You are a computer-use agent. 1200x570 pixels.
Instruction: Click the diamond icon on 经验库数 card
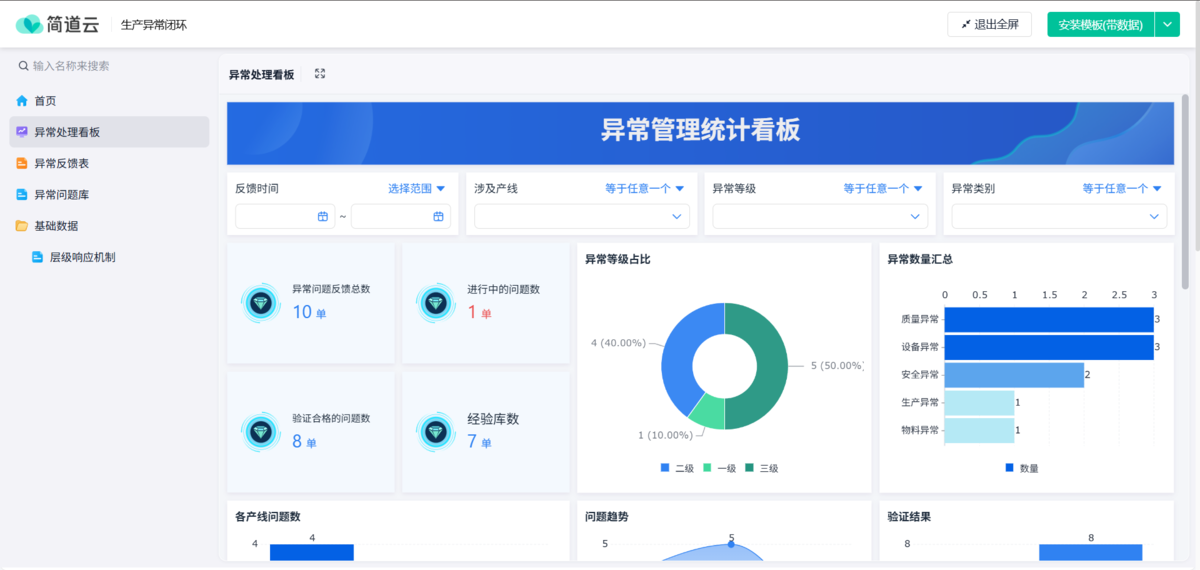click(435, 431)
